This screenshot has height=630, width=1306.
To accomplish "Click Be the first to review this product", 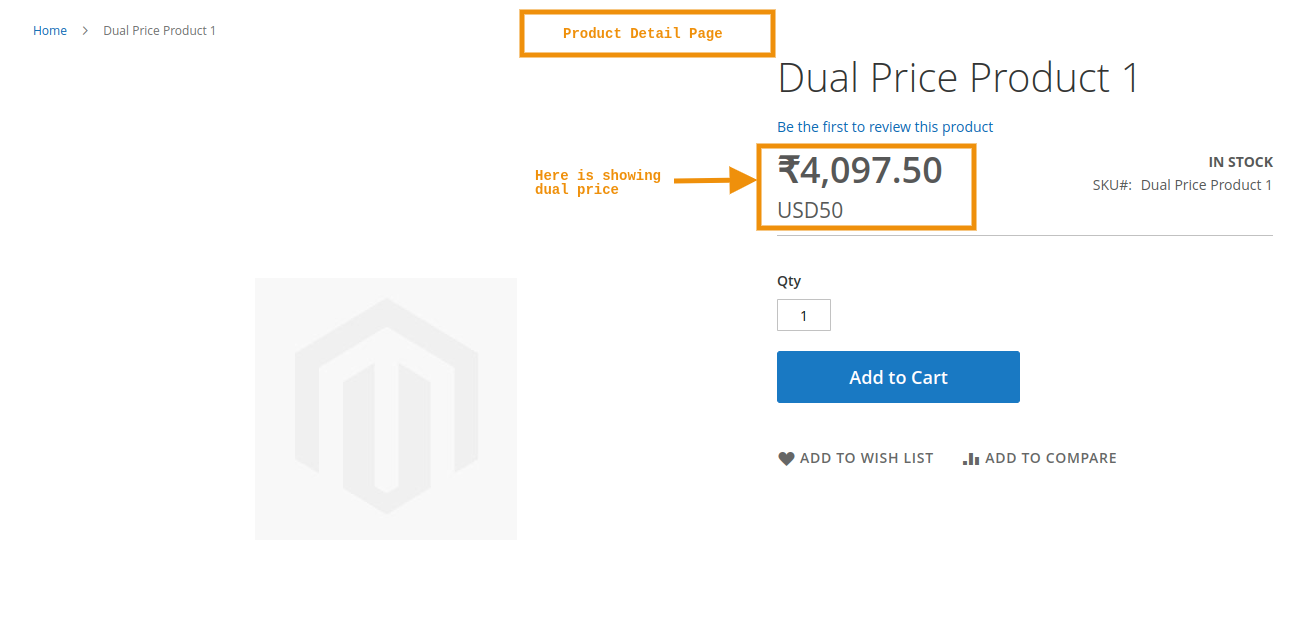I will coord(885,126).
